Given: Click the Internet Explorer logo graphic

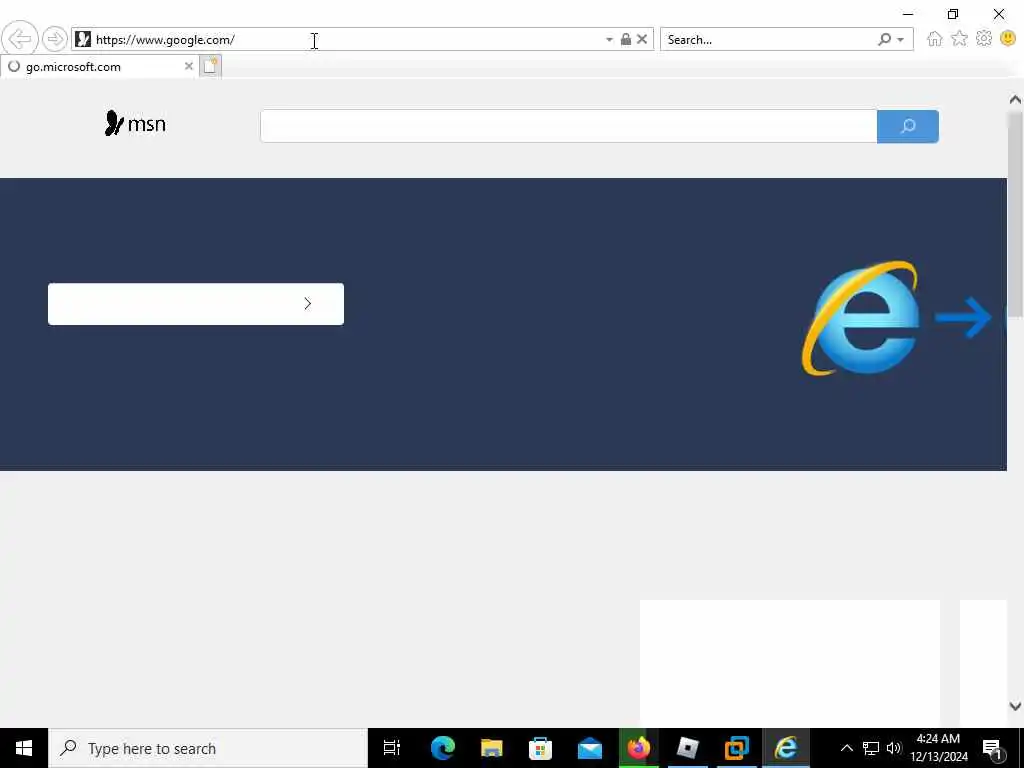Looking at the screenshot, I should [861, 318].
